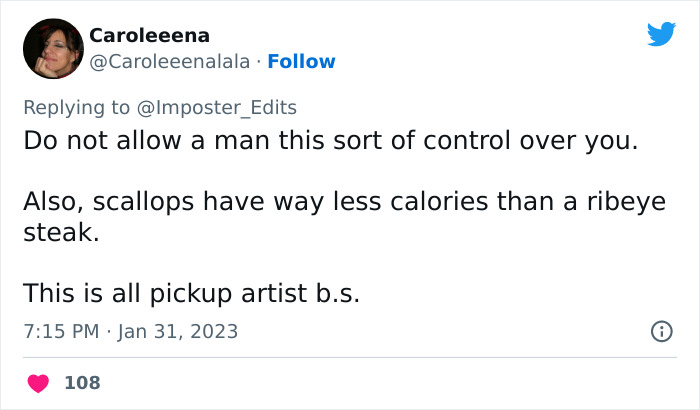Click the Caroleeena display name
This screenshot has width=700, height=410.
click(149, 36)
